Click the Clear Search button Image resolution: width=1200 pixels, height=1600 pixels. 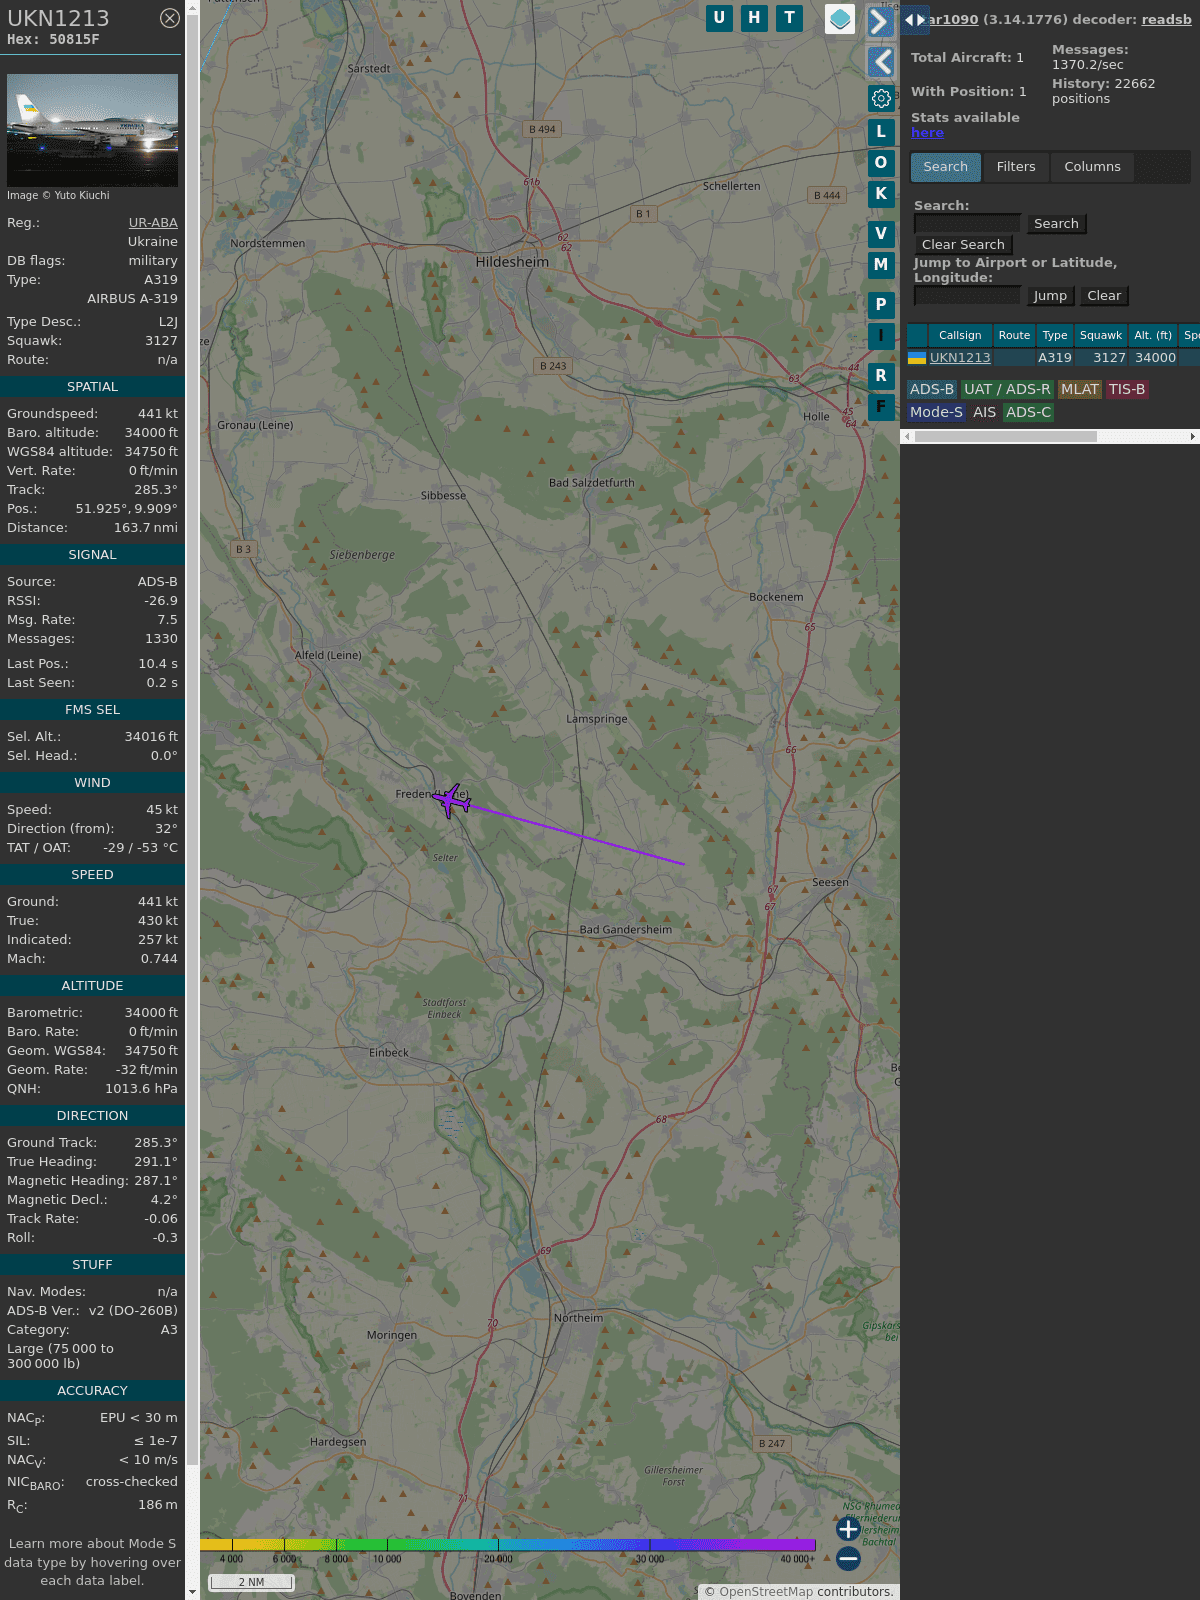963,245
